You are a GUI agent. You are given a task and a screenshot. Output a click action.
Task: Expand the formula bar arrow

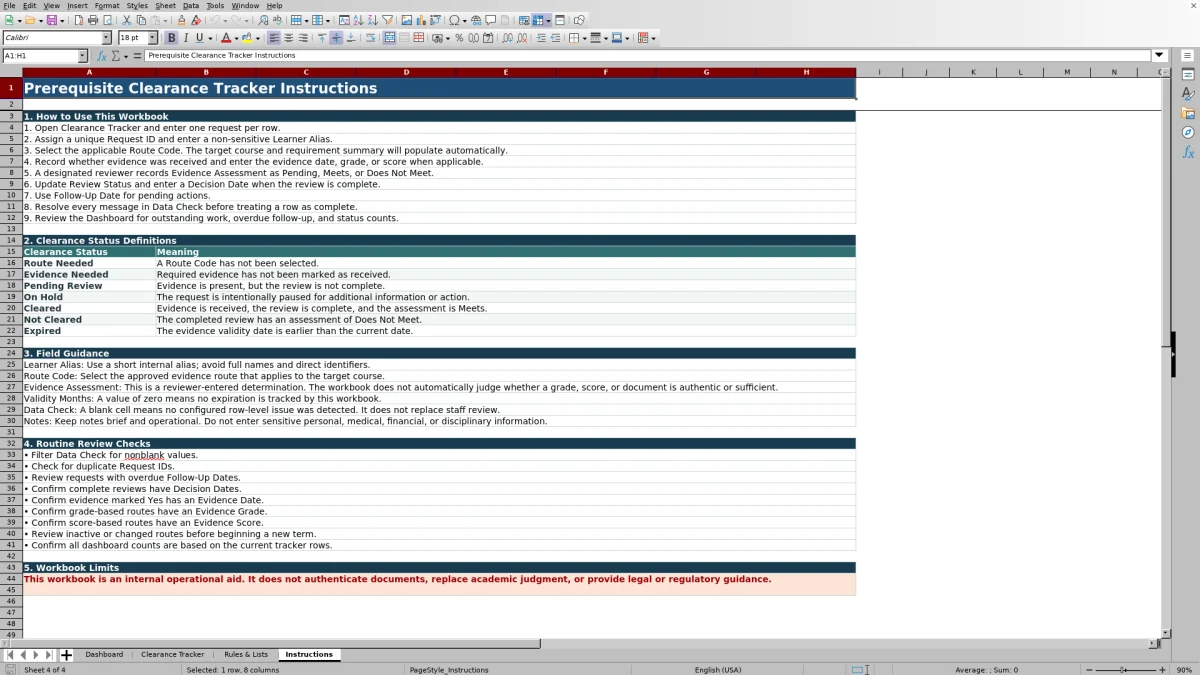pyautogui.click(x=1159, y=56)
